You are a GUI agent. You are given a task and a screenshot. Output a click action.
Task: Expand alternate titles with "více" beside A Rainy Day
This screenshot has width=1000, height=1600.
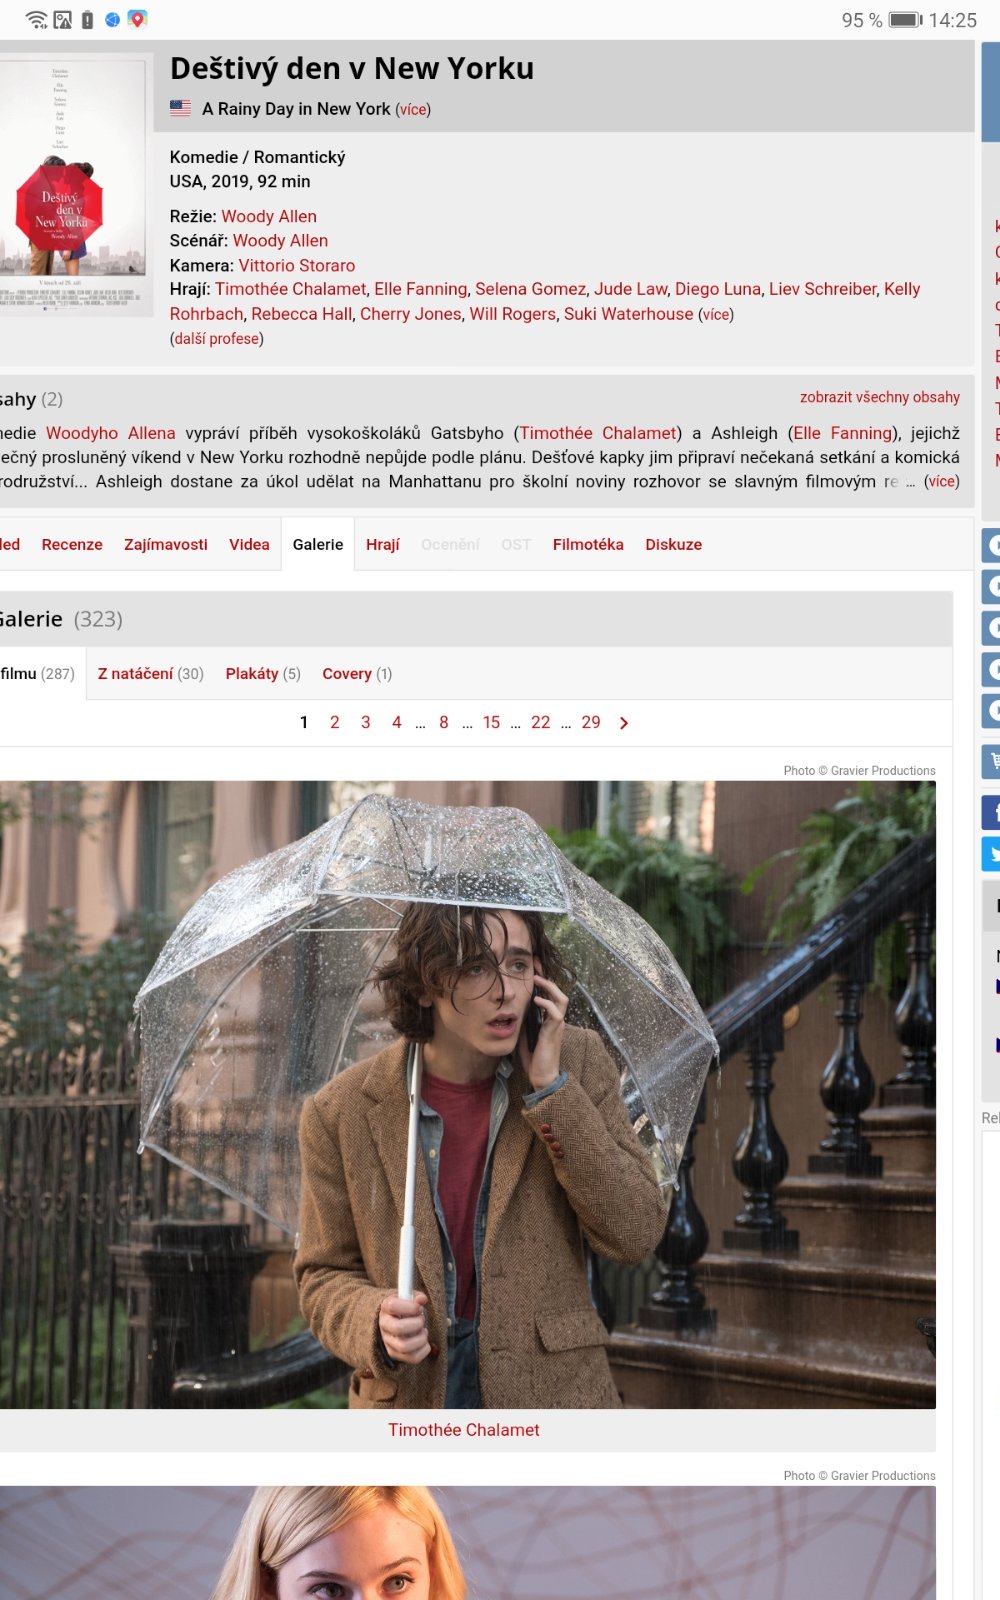click(x=413, y=110)
